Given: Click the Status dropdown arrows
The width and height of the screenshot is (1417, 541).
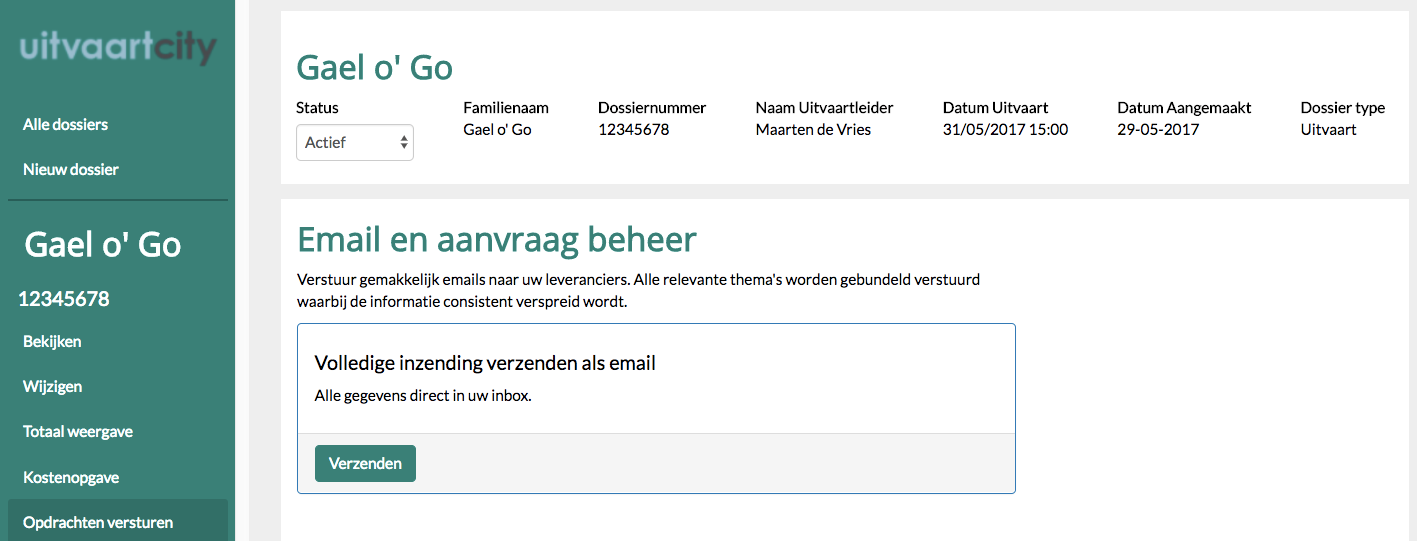Looking at the screenshot, I should click(x=404, y=142).
